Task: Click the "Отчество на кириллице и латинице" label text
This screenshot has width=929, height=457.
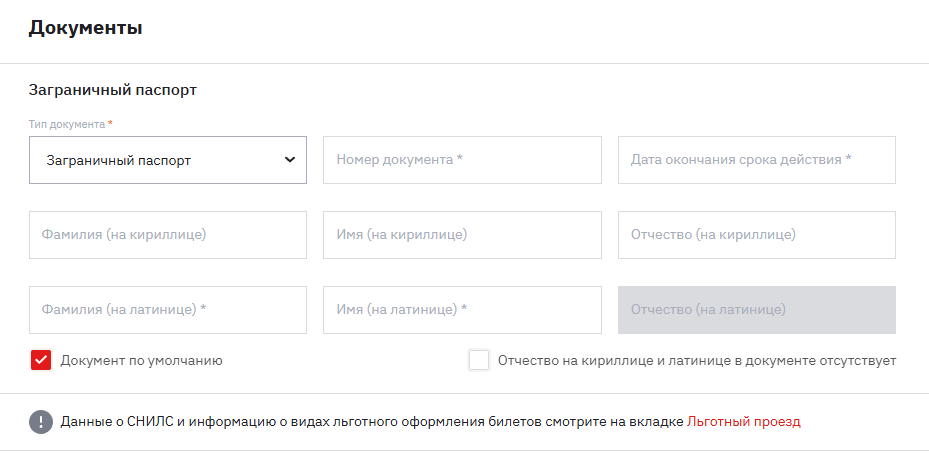Action: point(697,360)
